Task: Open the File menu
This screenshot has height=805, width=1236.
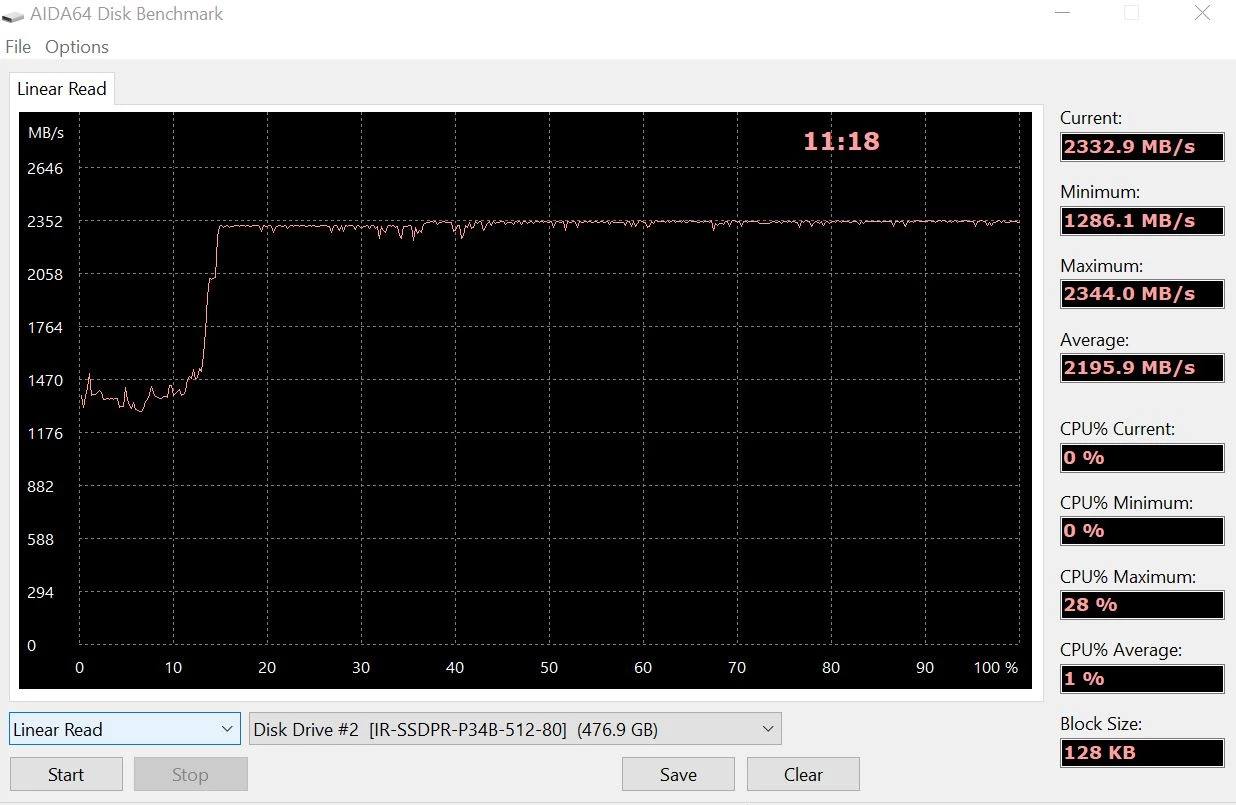Action: pyautogui.click(x=18, y=47)
